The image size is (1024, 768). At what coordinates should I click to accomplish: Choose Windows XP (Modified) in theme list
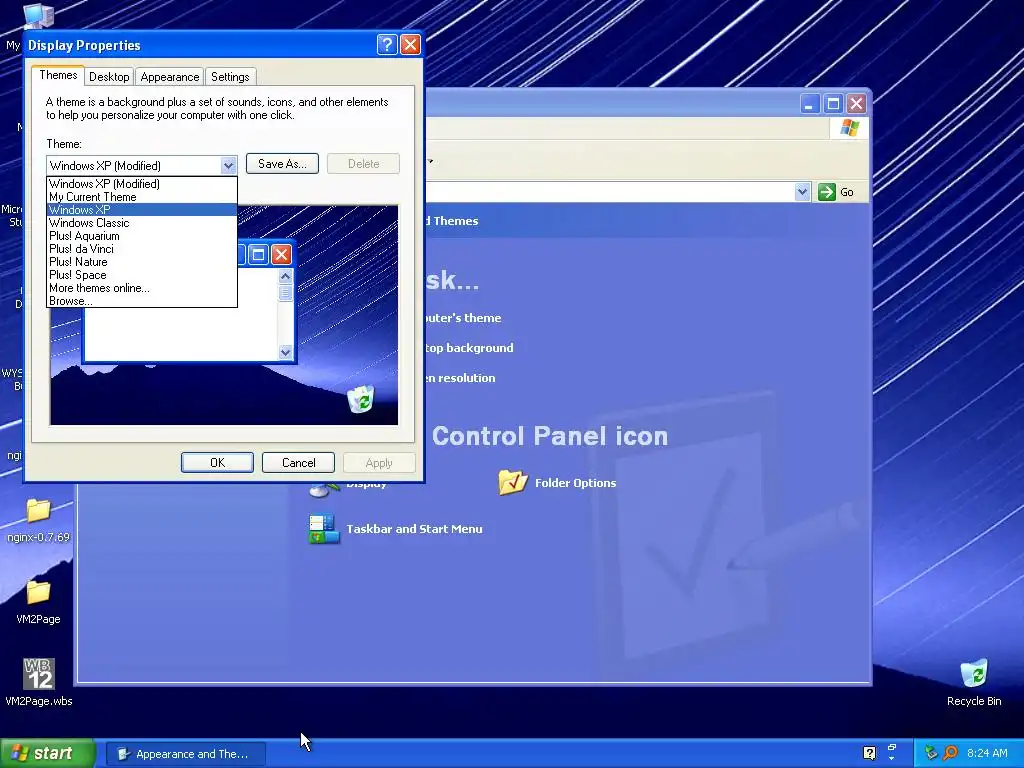click(142, 184)
